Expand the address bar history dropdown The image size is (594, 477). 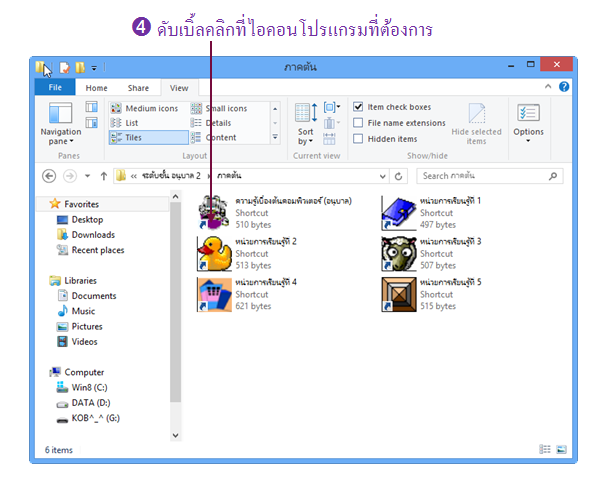click(x=382, y=176)
